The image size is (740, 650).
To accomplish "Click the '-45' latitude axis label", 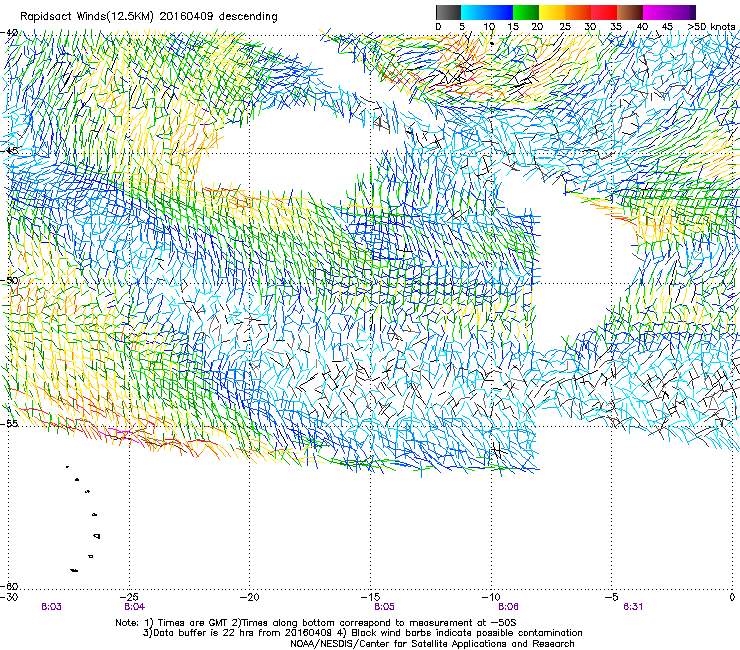I will (x=9, y=151).
